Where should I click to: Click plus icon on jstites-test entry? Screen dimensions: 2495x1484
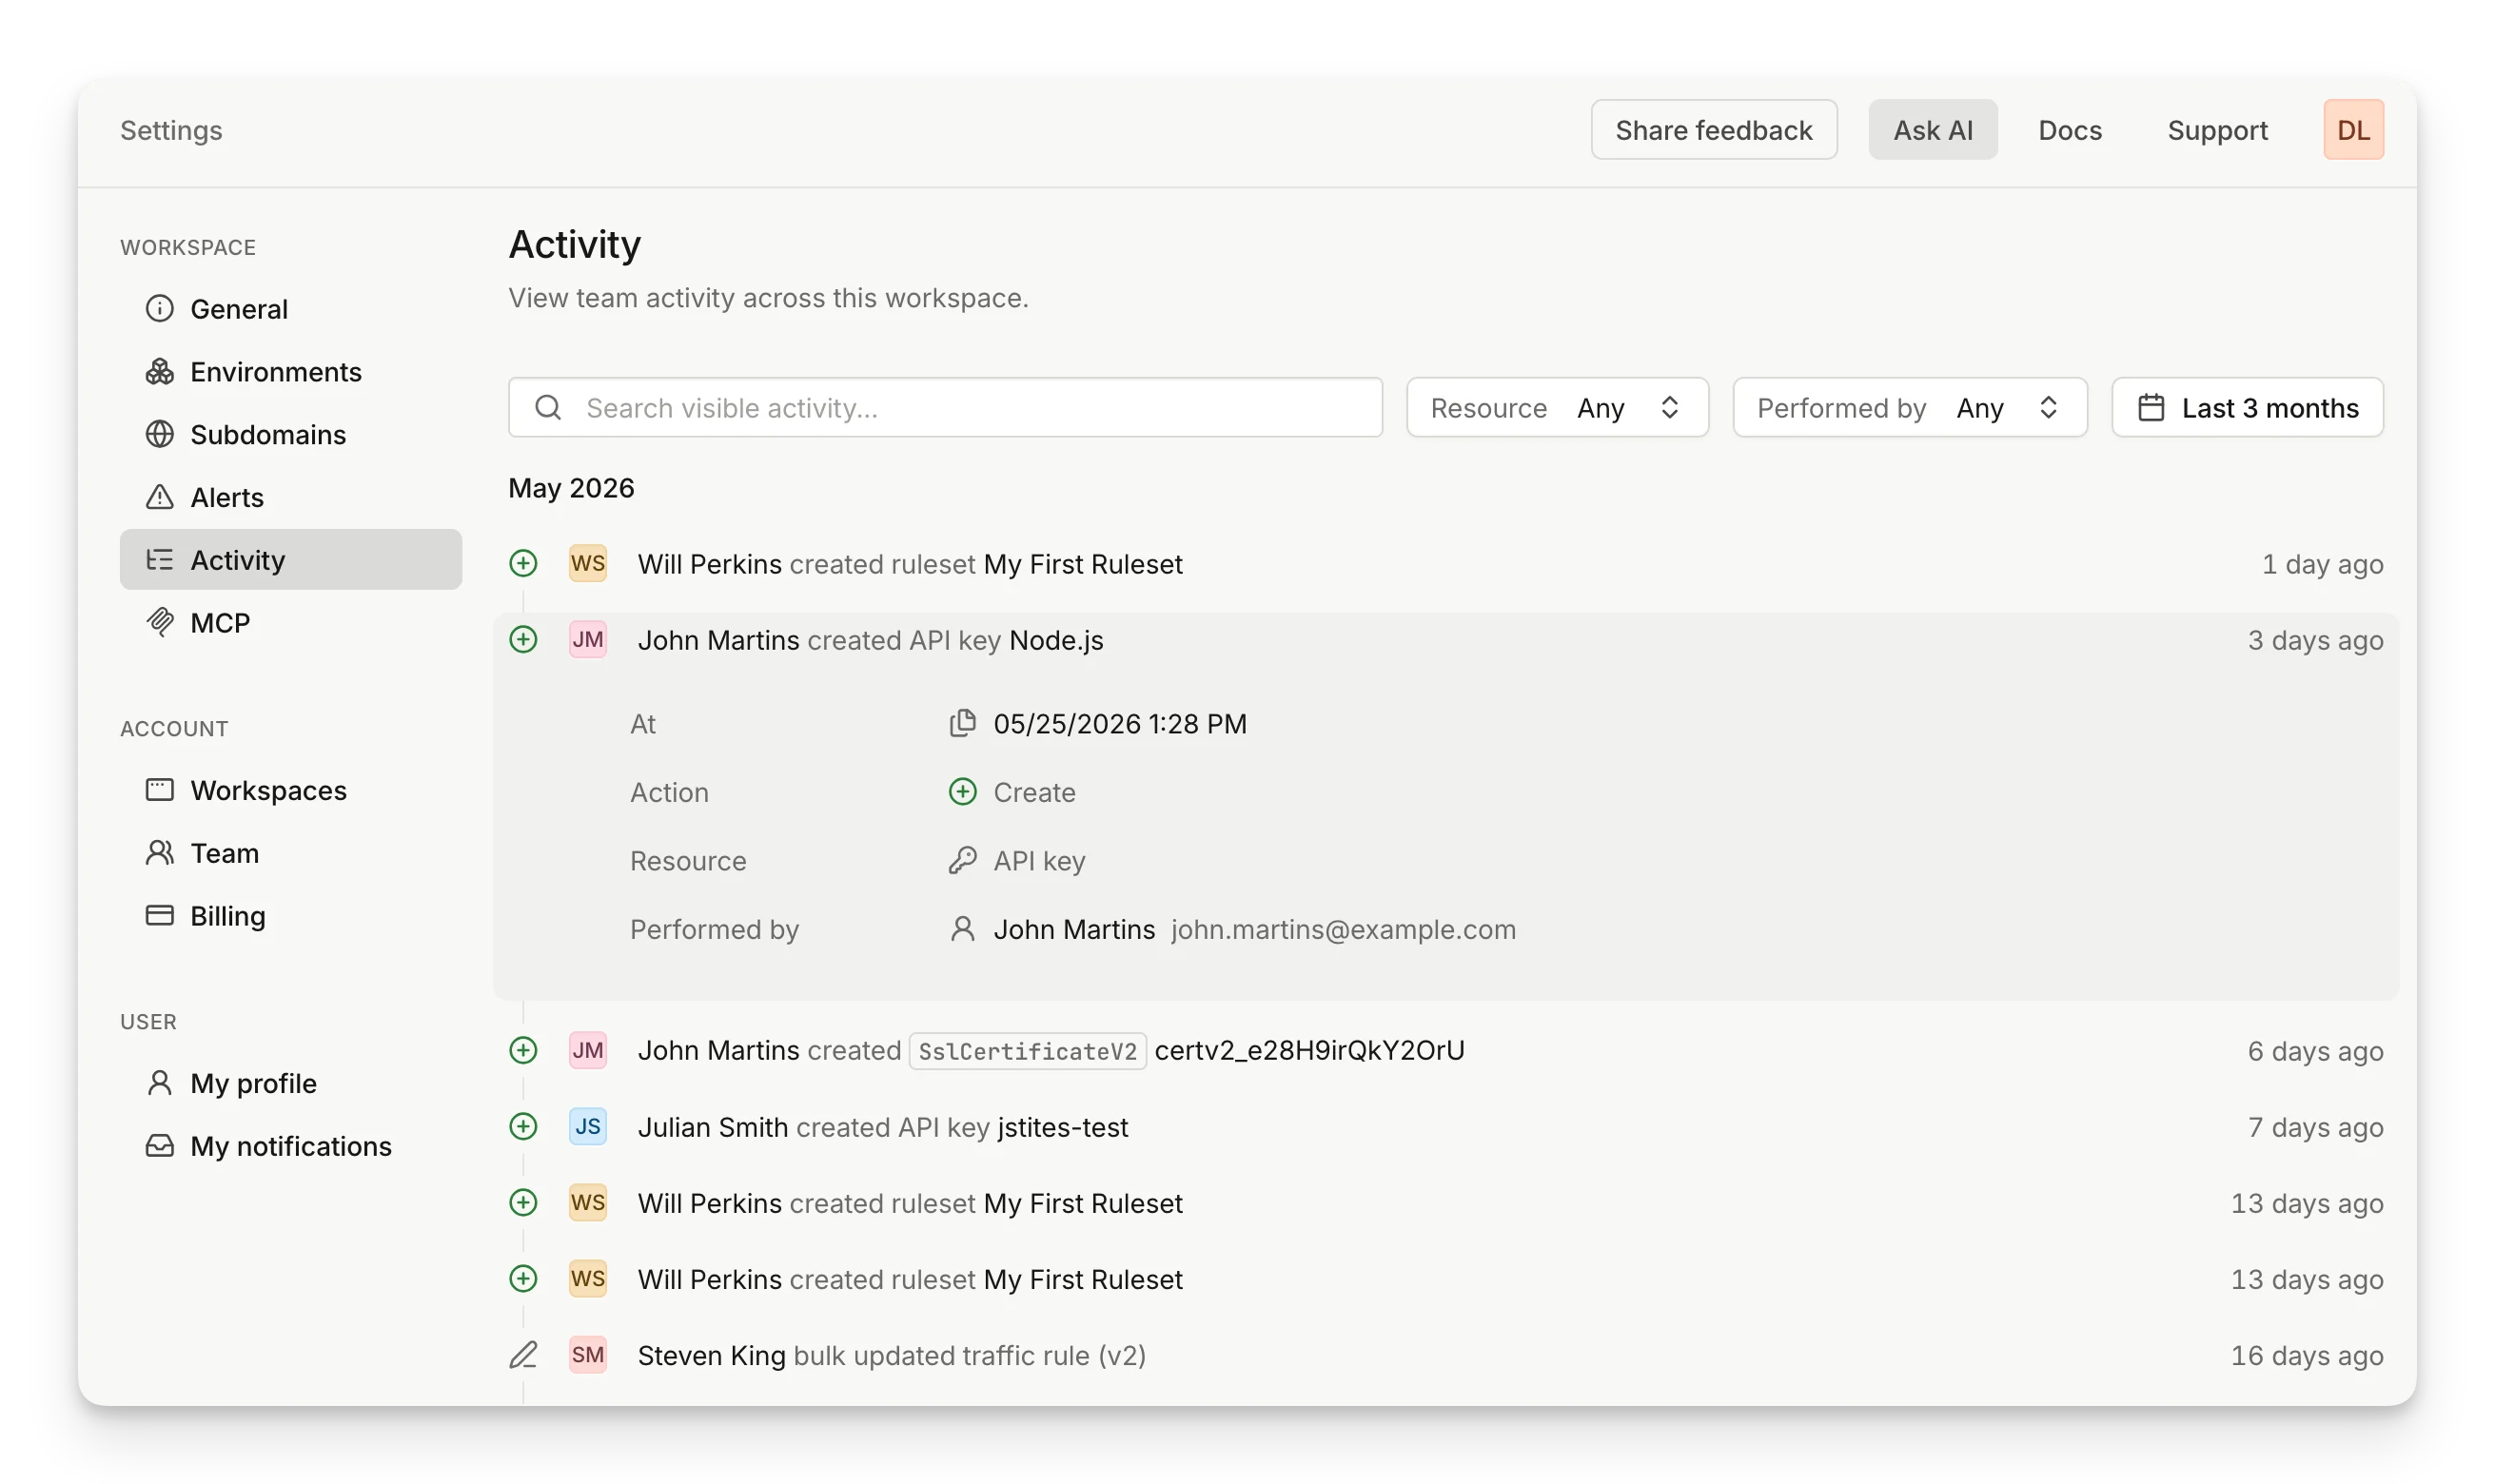(523, 1127)
